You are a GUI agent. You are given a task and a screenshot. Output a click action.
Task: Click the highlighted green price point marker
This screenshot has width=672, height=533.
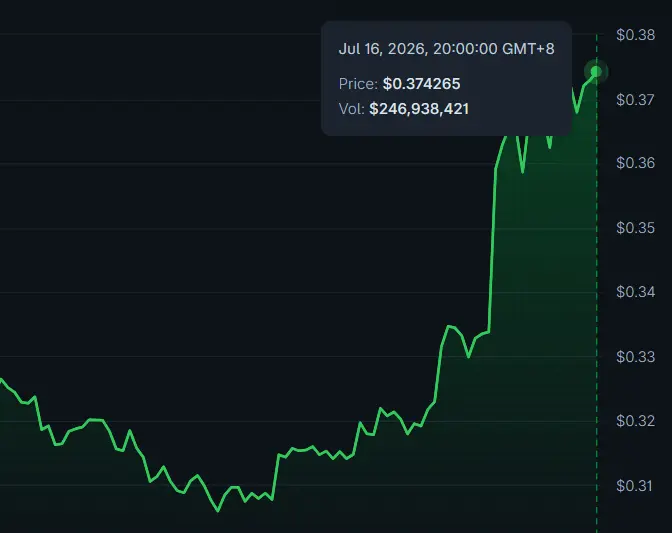pyautogui.click(x=596, y=72)
